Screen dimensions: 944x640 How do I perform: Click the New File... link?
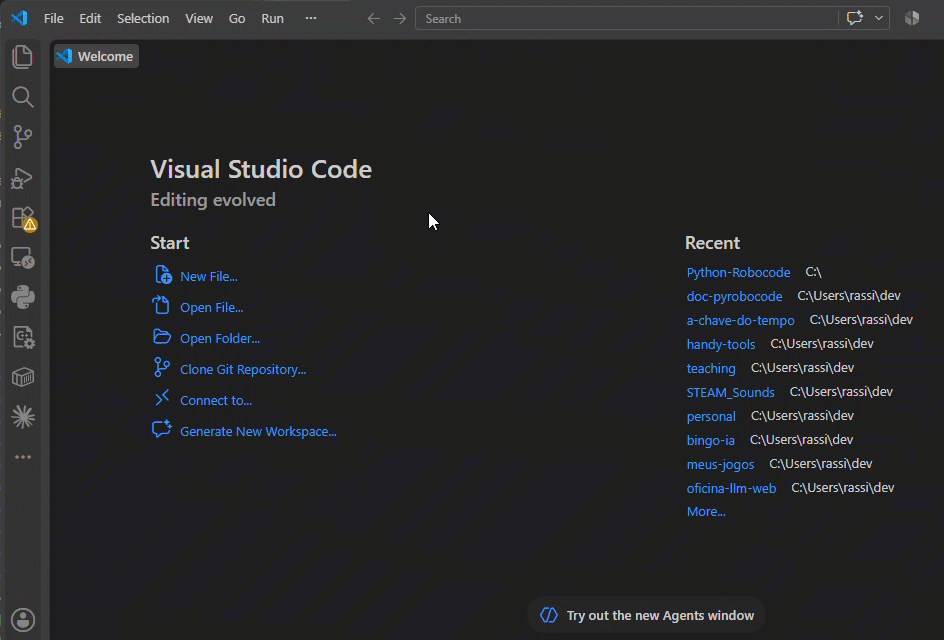[209, 276]
